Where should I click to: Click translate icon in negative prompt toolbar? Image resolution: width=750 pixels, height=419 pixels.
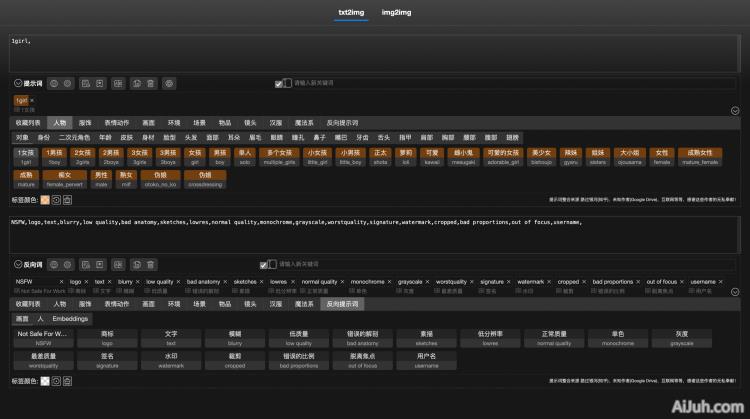(118, 265)
